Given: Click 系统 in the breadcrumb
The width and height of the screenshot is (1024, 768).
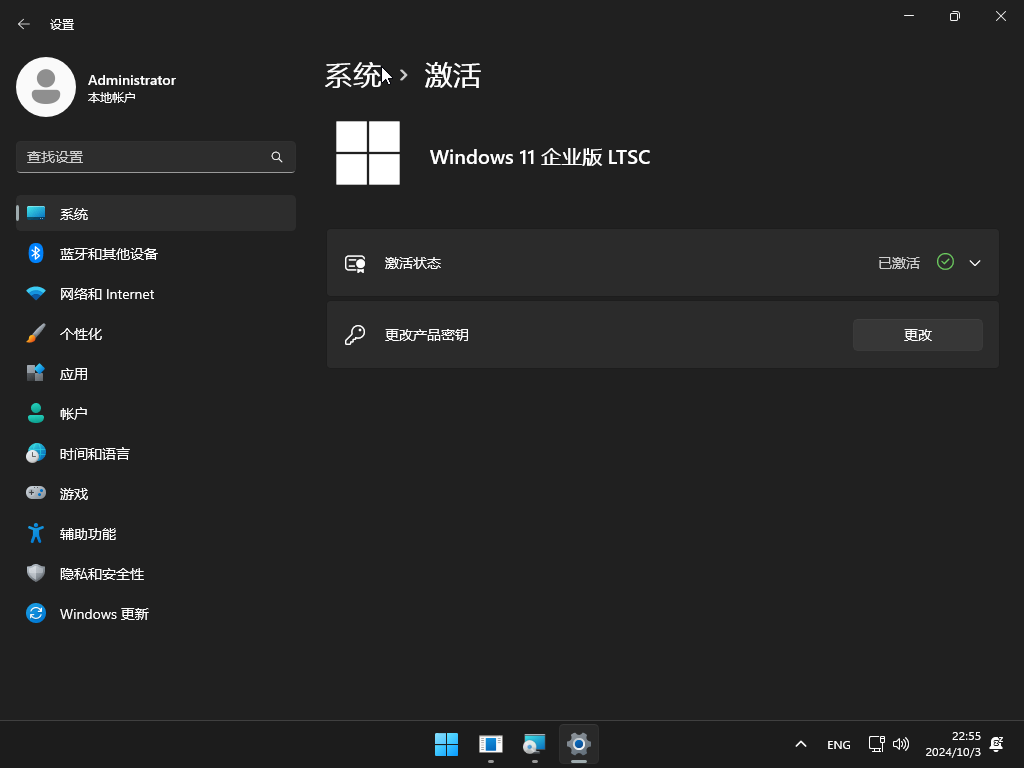Looking at the screenshot, I should pyautogui.click(x=353, y=76).
